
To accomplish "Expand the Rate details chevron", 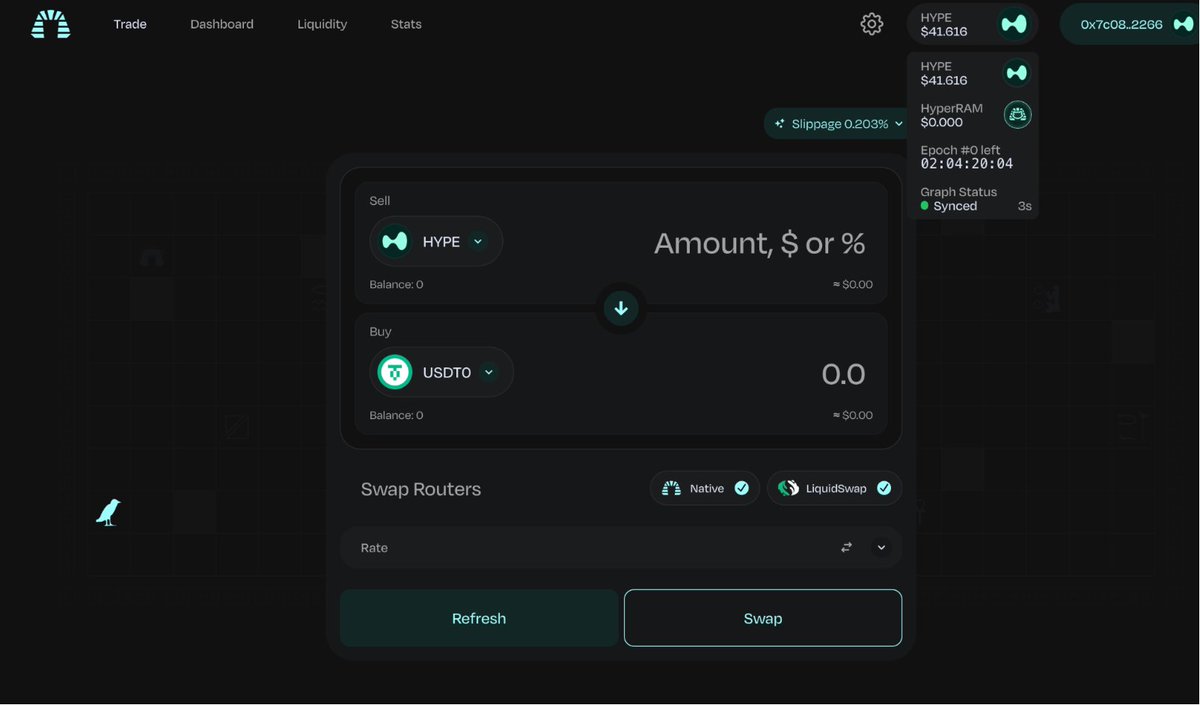I will (881, 548).
